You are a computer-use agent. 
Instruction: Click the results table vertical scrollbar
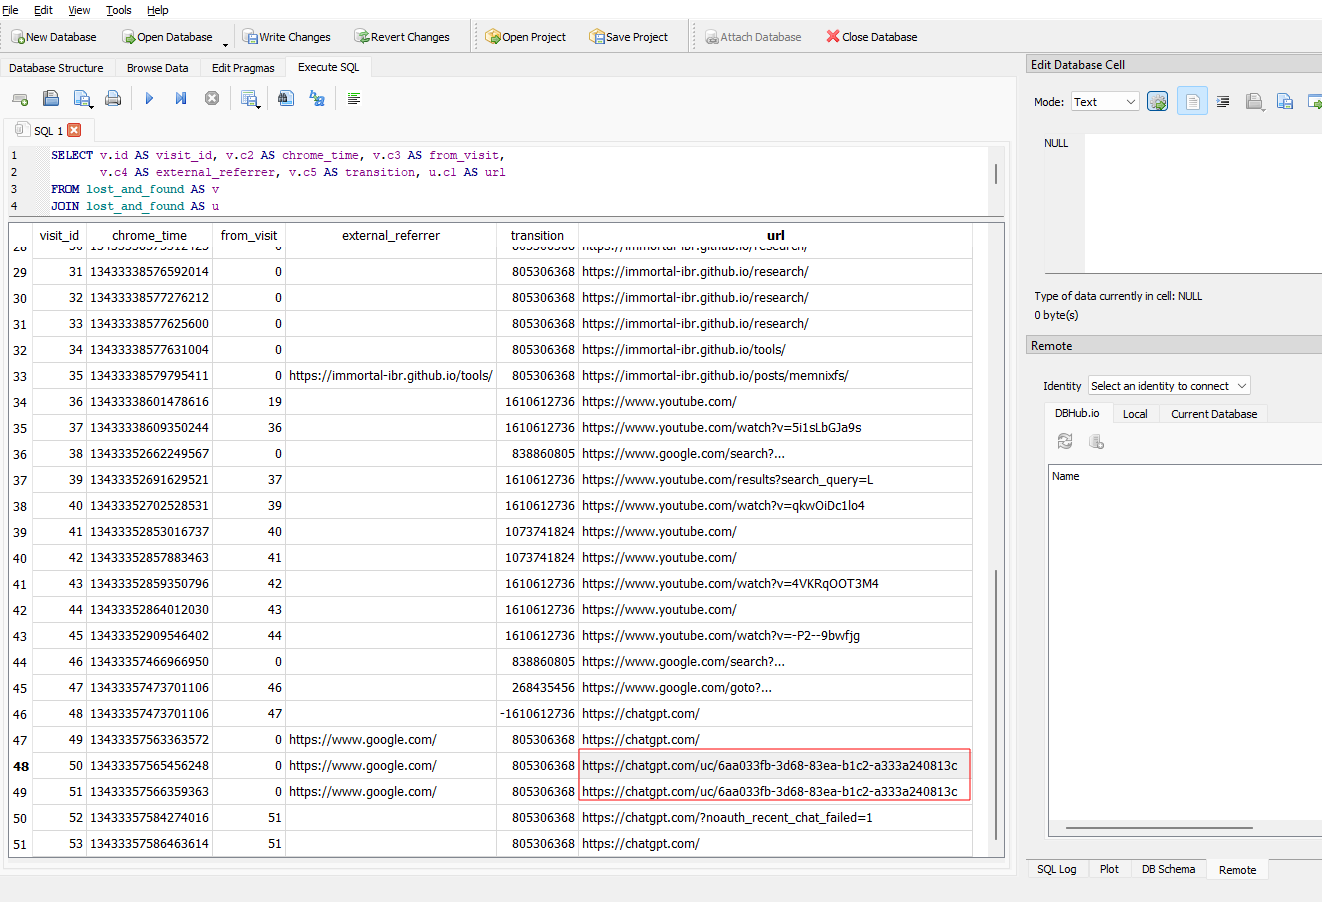pos(996,705)
